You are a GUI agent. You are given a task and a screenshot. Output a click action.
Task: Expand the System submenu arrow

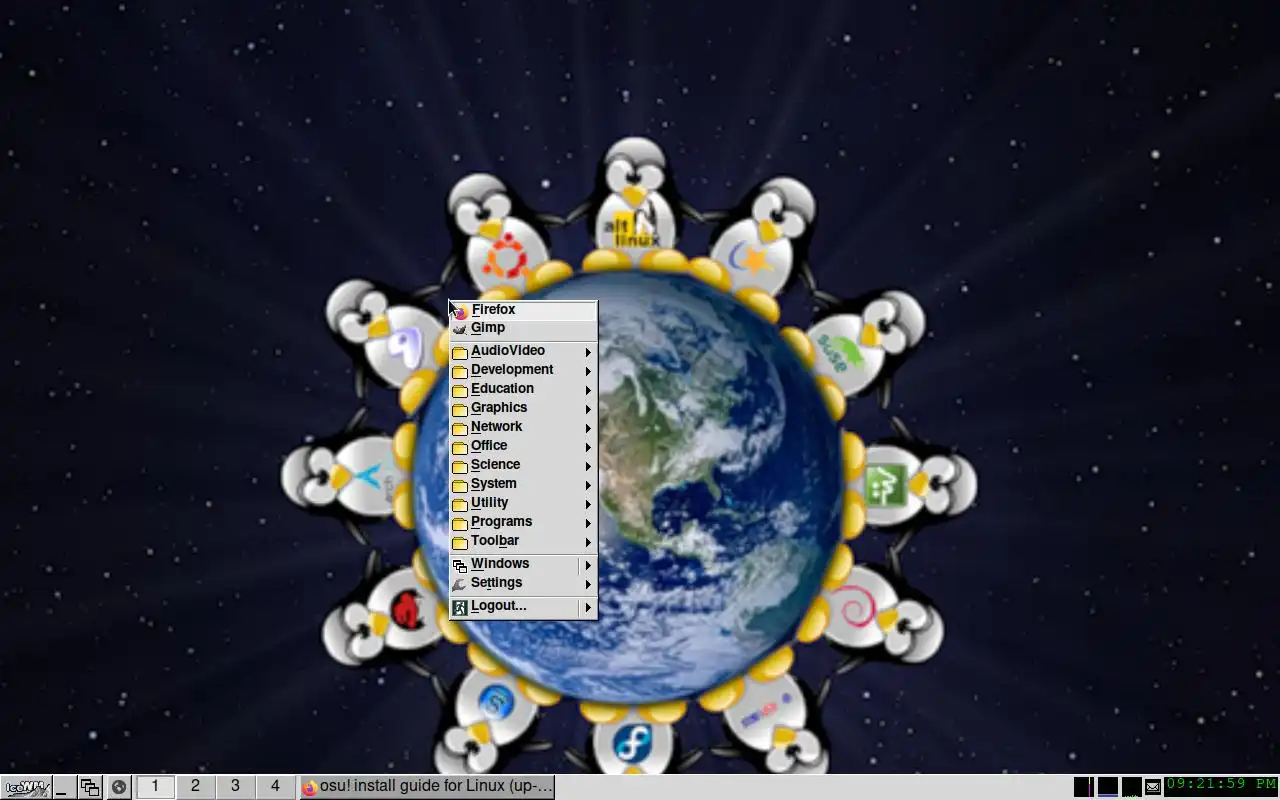(589, 485)
